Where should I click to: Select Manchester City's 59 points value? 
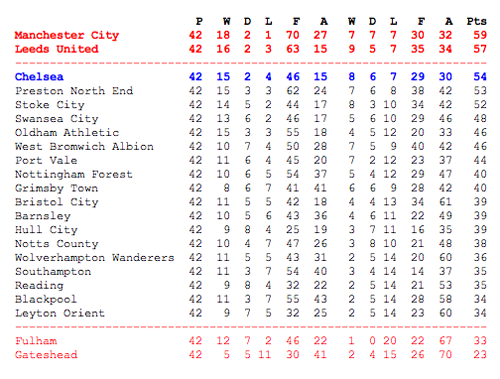[x=480, y=35]
